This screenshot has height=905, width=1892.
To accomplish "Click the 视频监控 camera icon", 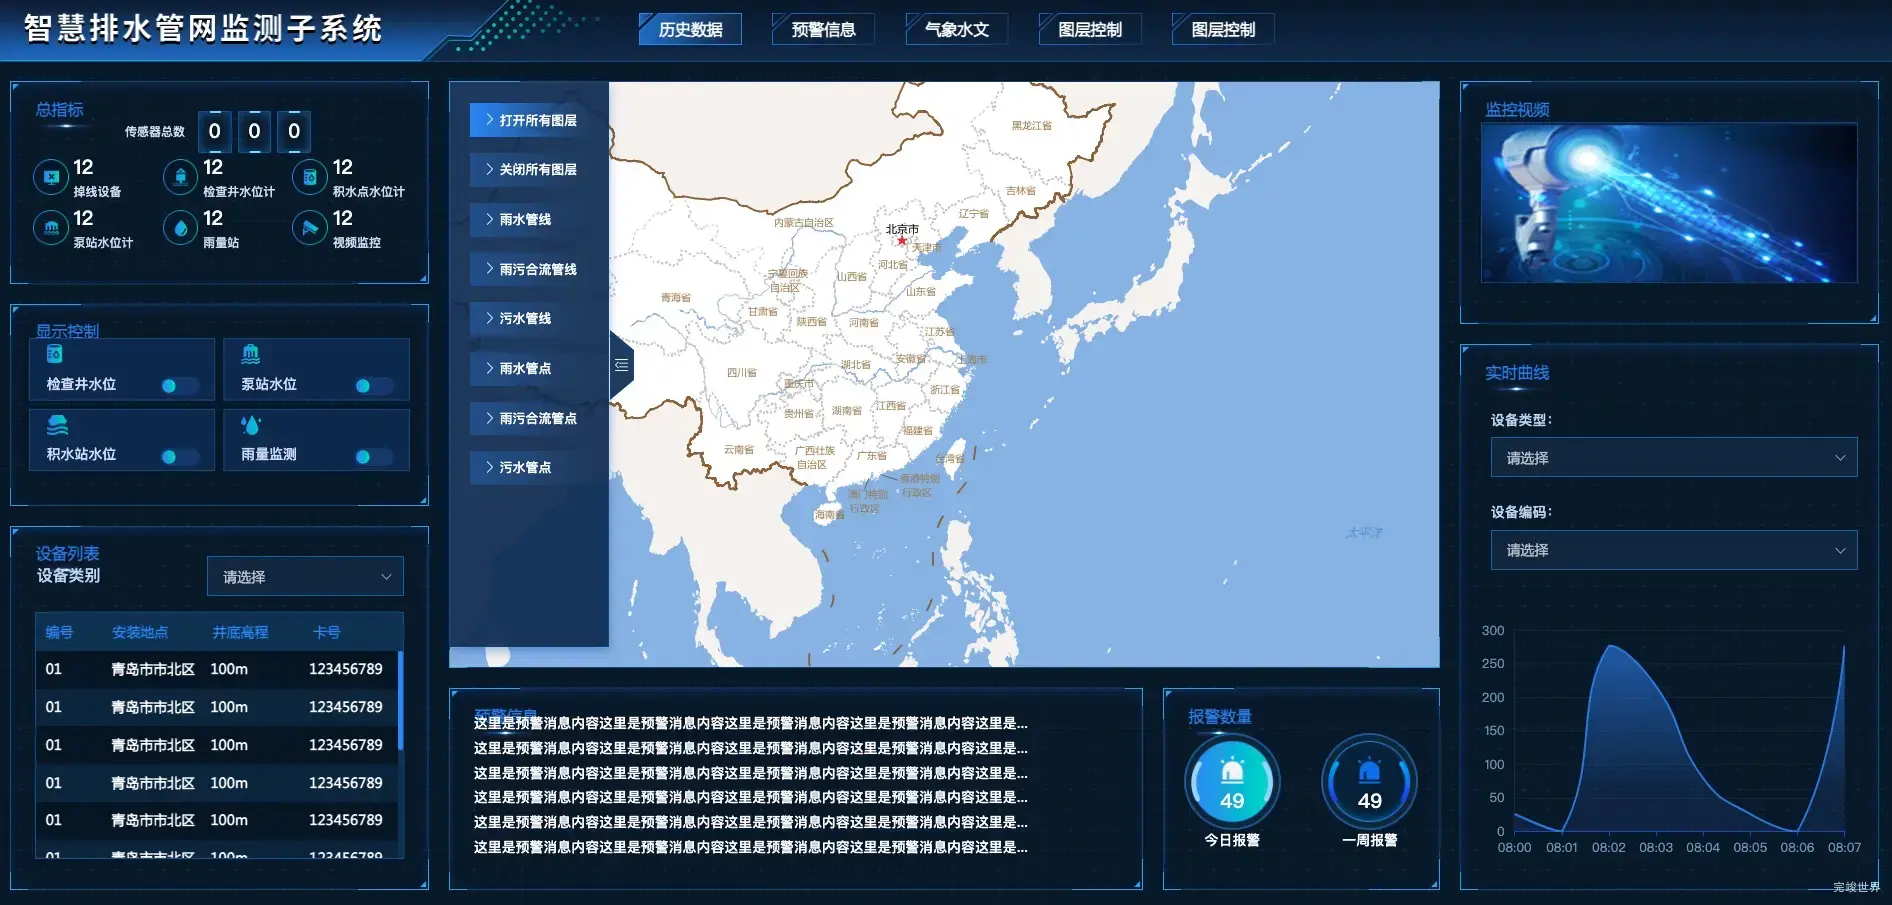I will point(310,228).
